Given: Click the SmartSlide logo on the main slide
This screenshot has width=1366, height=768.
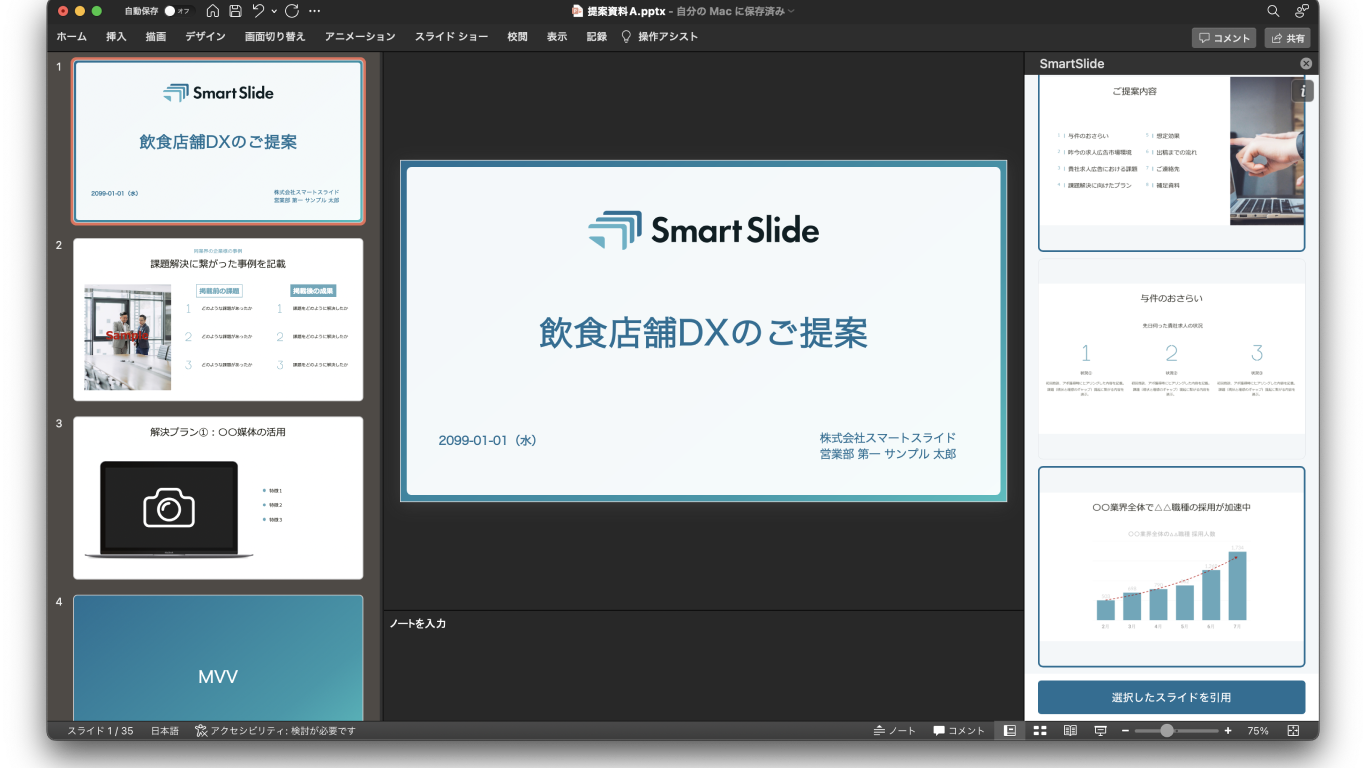Looking at the screenshot, I should [703, 231].
